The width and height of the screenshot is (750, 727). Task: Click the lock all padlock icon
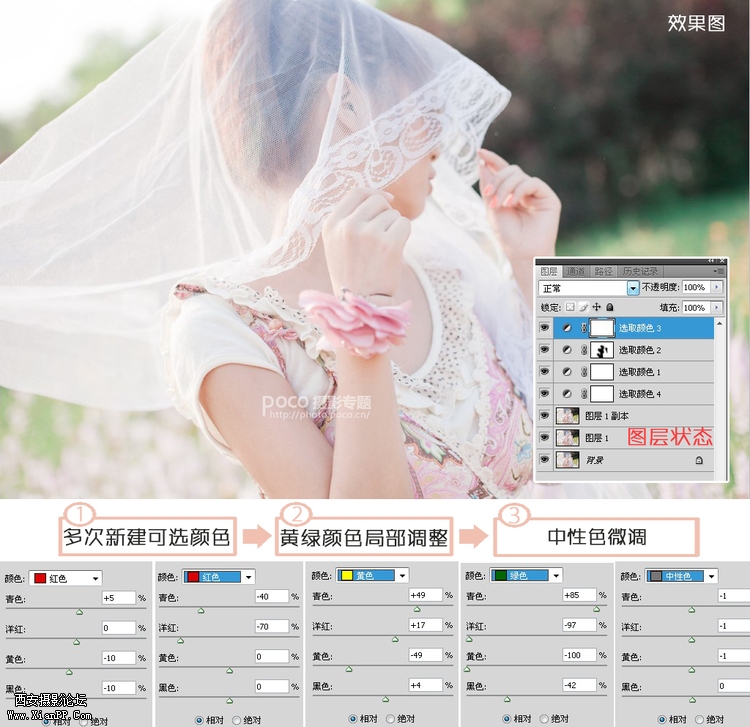point(609,307)
